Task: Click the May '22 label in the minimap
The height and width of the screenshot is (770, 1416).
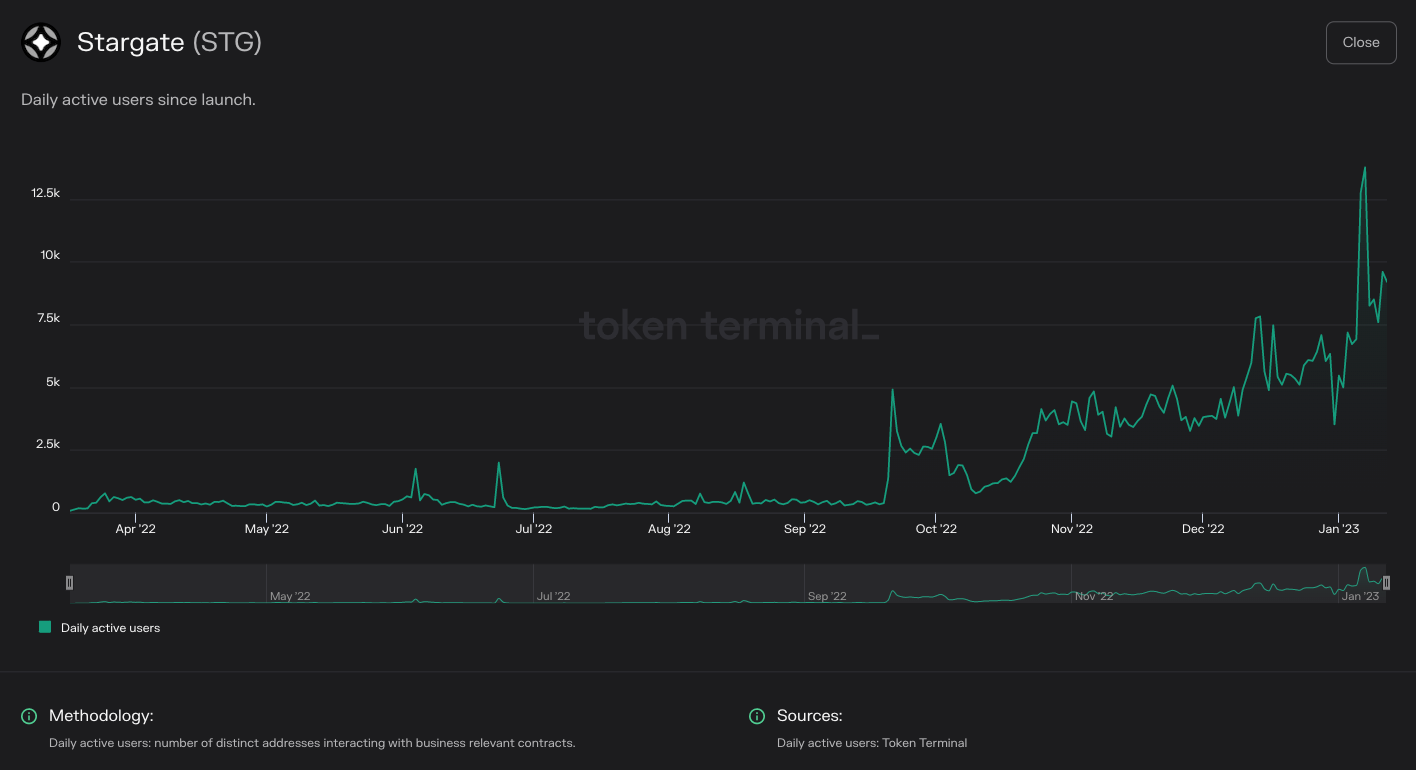Action: 289,595
